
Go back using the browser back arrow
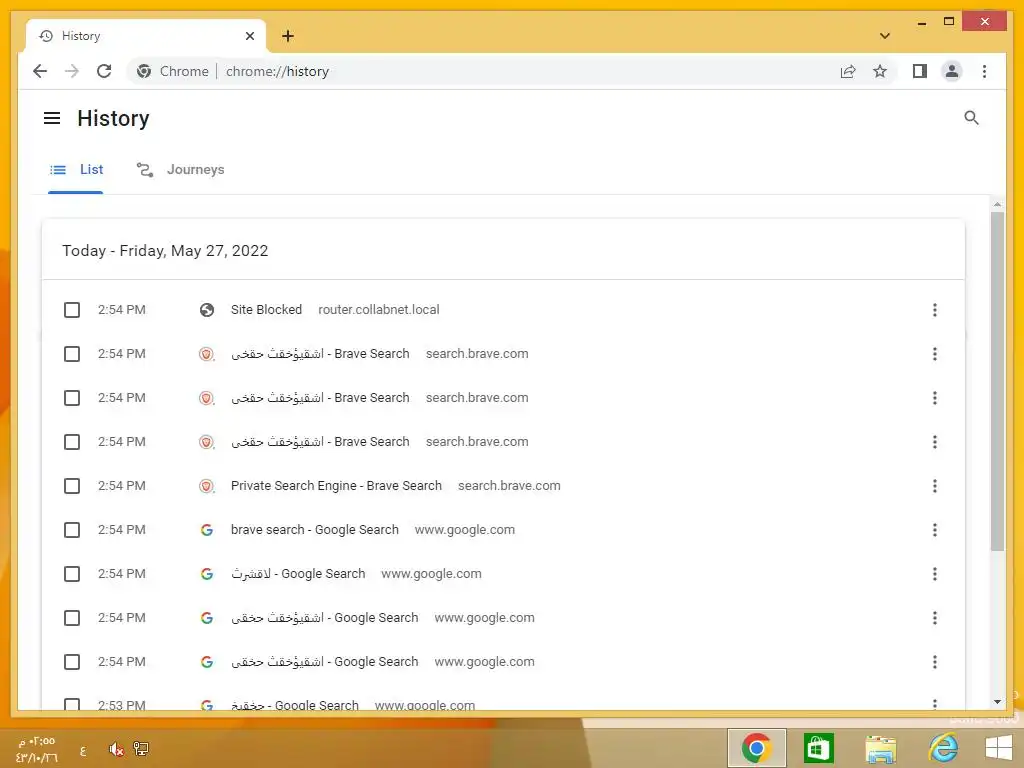click(x=40, y=71)
